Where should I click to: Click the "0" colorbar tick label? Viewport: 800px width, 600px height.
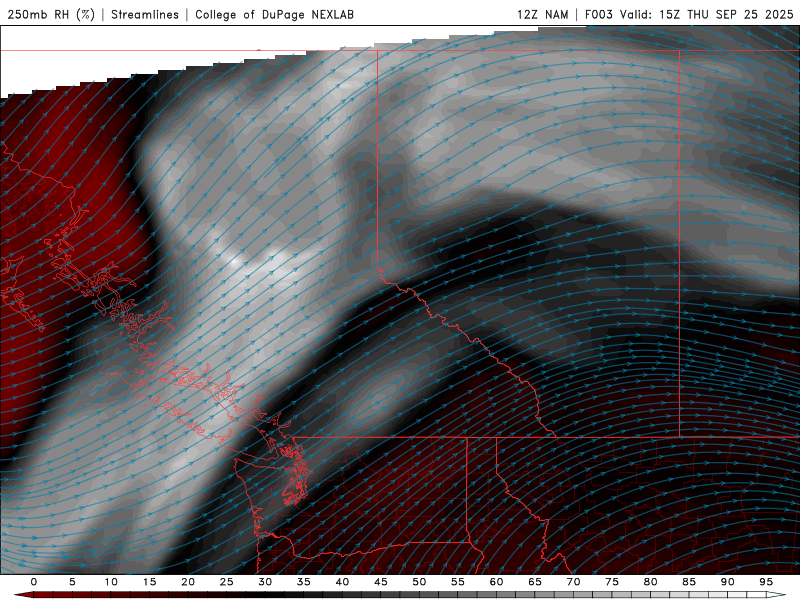(x=34, y=582)
